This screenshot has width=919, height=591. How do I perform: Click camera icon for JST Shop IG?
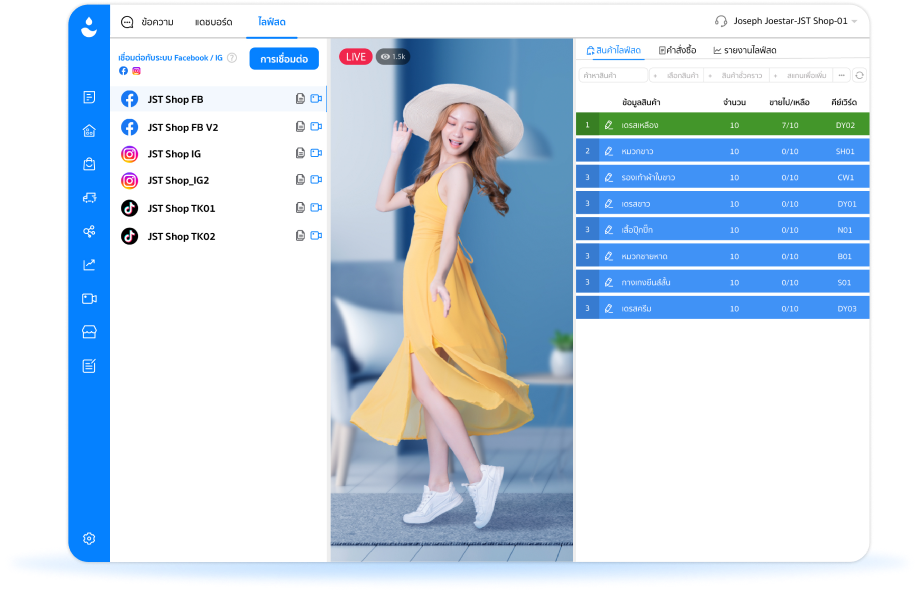tap(316, 153)
